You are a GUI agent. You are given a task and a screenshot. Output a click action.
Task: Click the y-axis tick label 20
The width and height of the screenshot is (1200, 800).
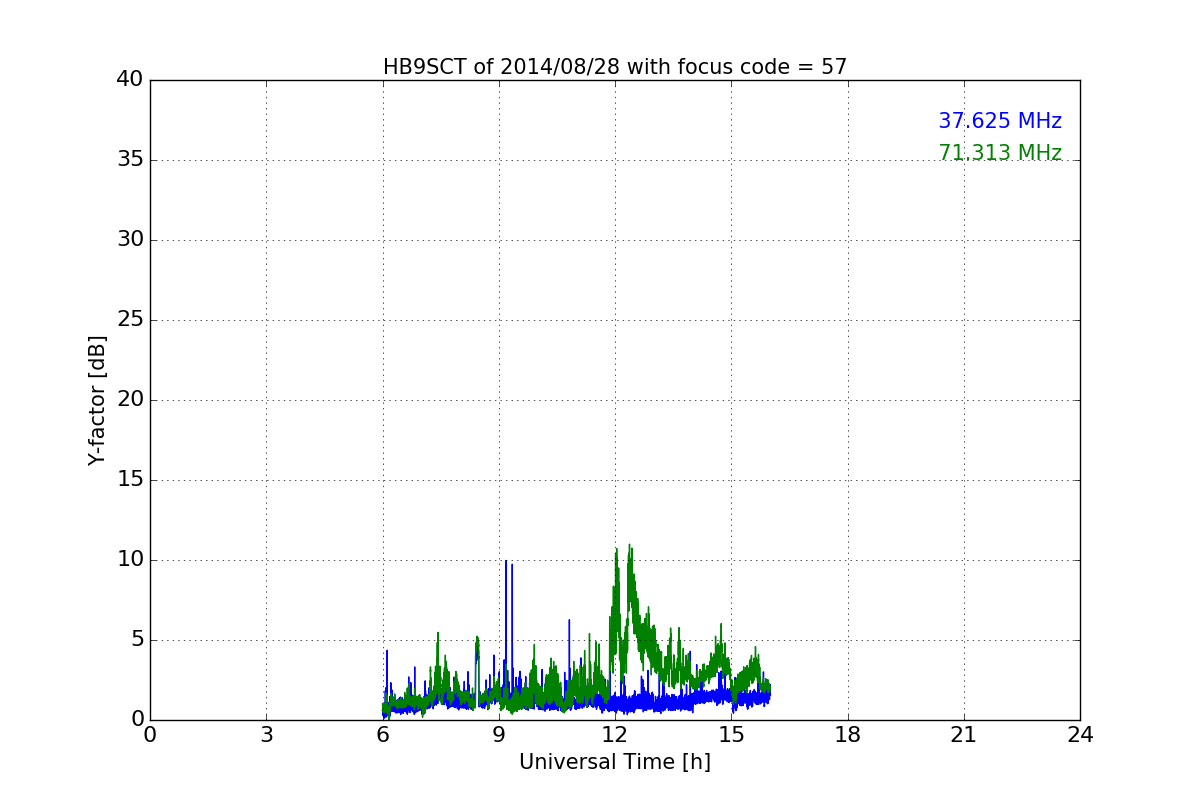tap(130, 400)
